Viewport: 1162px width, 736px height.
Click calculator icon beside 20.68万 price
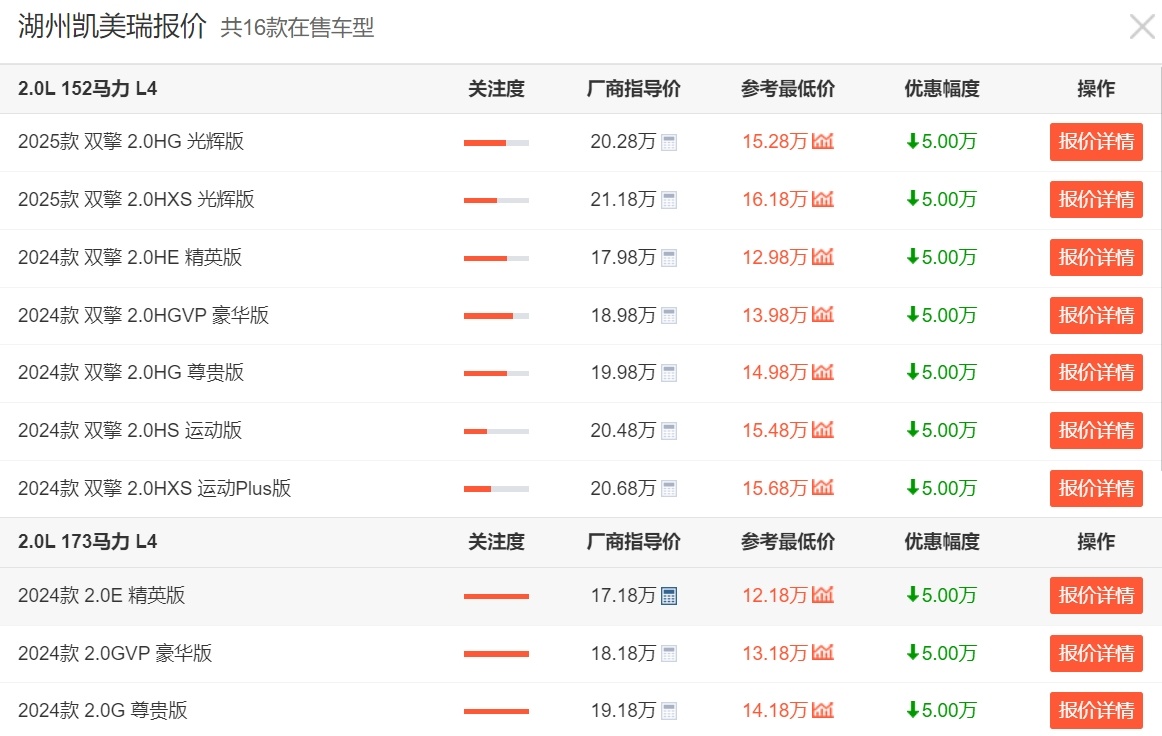[x=668, y=488]
